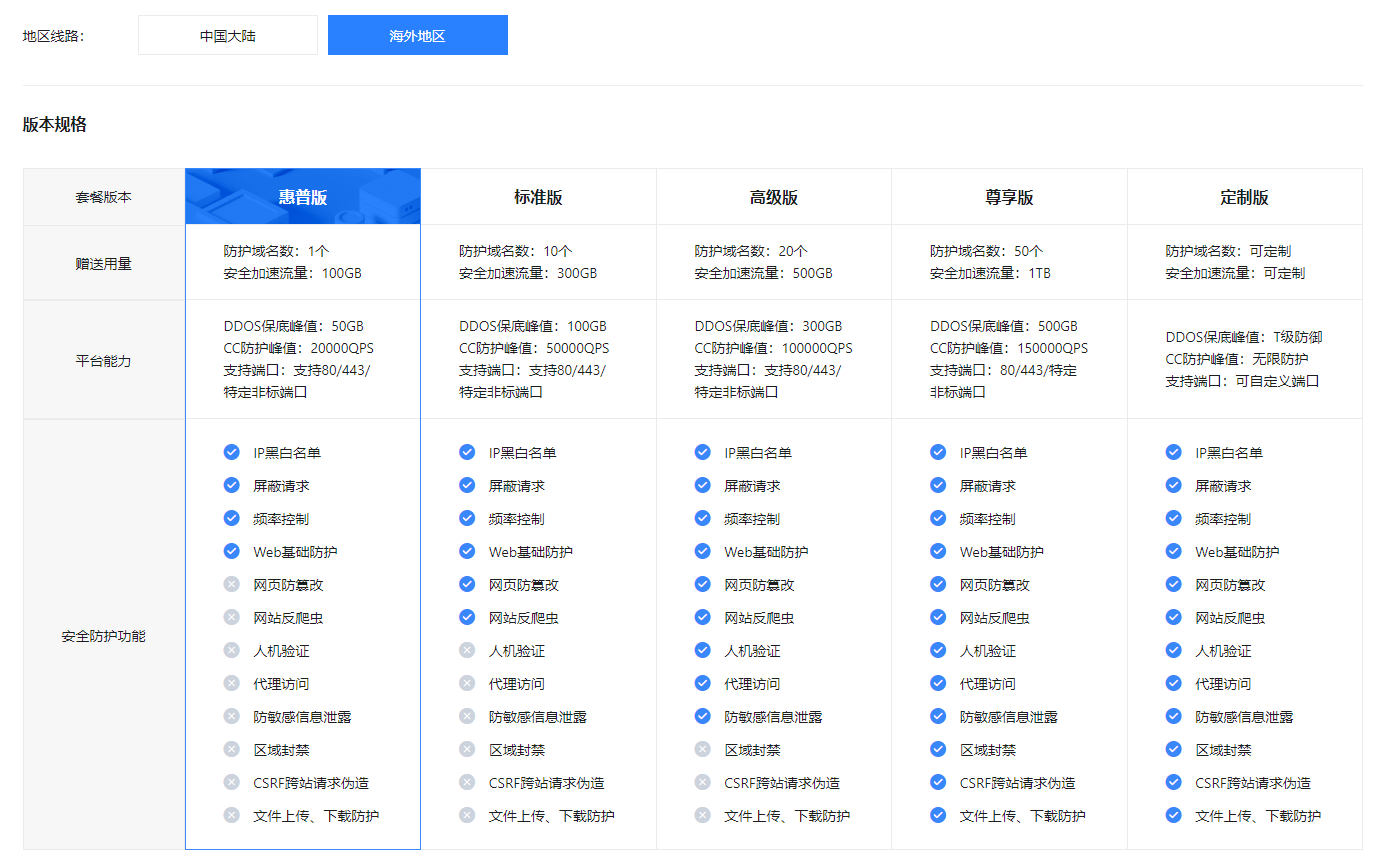This screenshot has width=1384, height=863.
Task: Click the 安全防护功能 row label
Action: pos(103,635)
